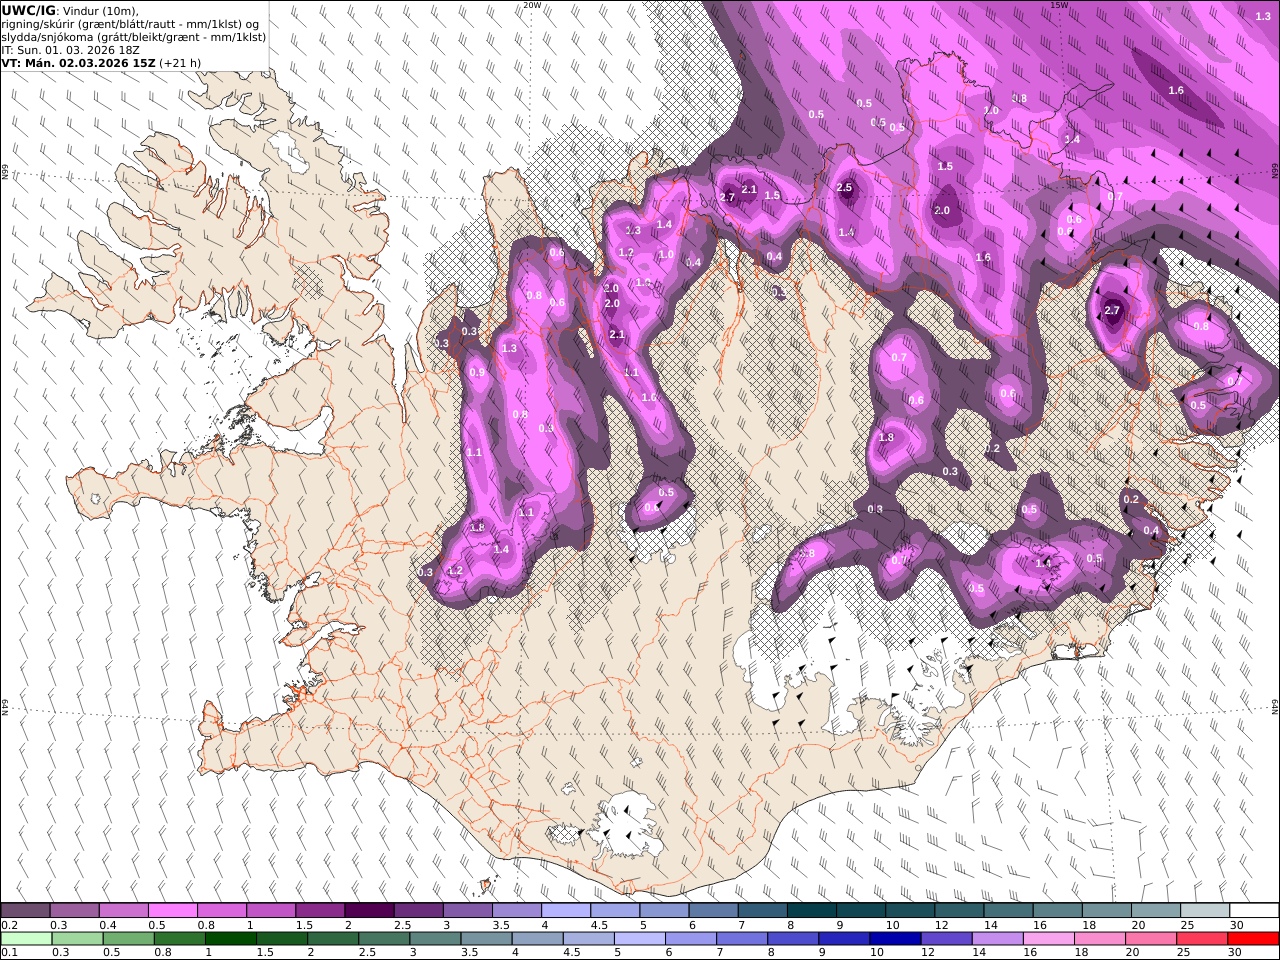1280x960 pixels.
Task: Pick the 2.5 swatch in upper purple legend
Action: pos(418,910)
